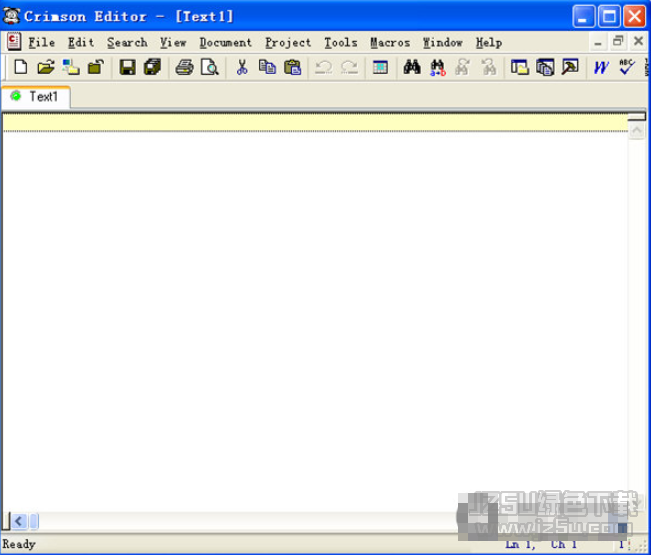The image size is (651, 555).
Task: Click the vertical scrollbar up arrow
Action: pos(636,131)
